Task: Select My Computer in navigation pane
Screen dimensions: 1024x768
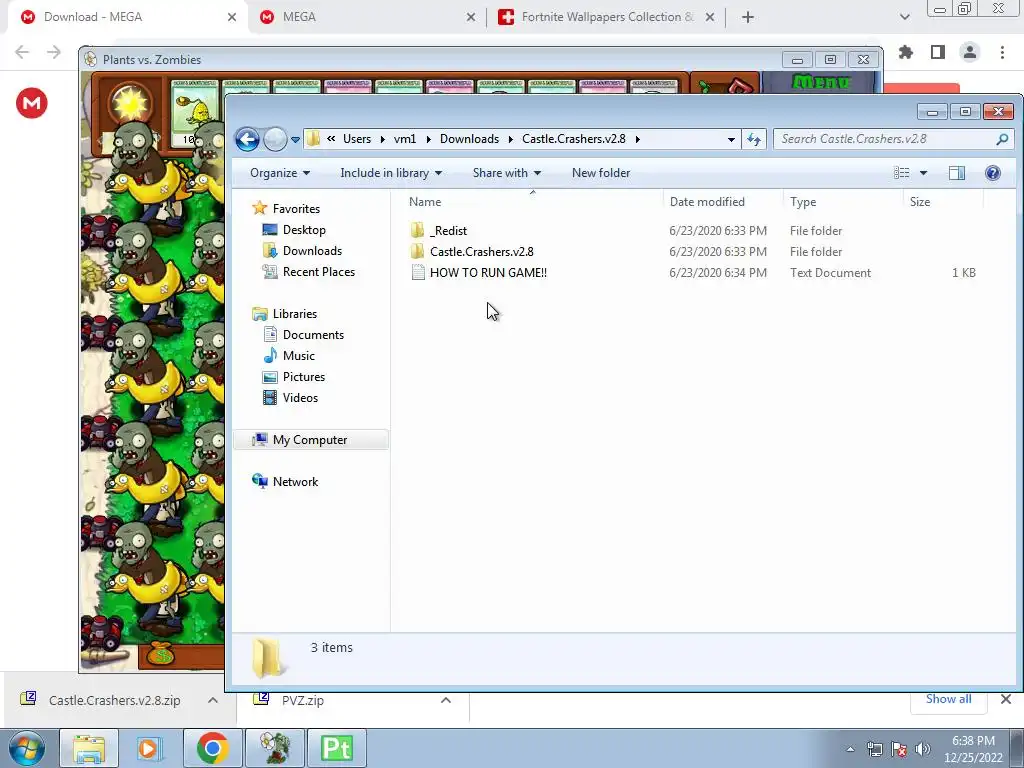Action: tap(310, 440)
